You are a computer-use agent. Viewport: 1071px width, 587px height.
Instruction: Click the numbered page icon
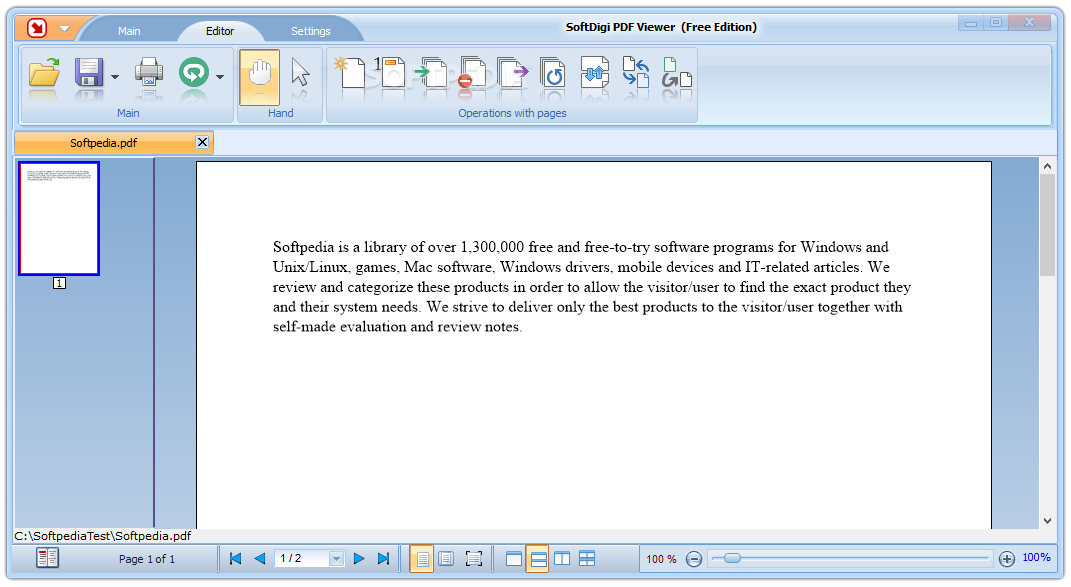pos(391,72)
